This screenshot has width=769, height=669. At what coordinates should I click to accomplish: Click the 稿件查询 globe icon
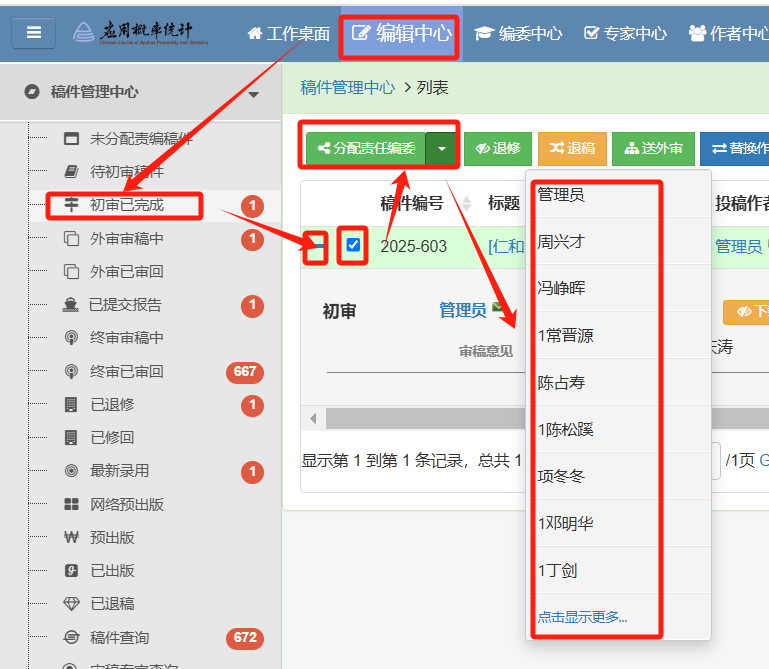pyautogui.click(x=71, y=638)
